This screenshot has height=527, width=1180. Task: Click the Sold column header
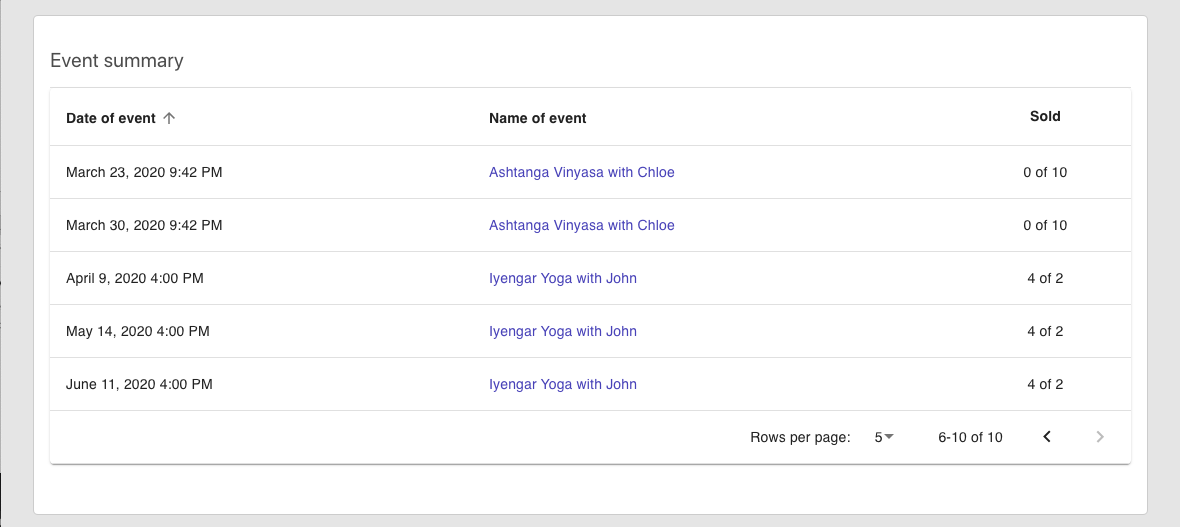pos(1045,116)
